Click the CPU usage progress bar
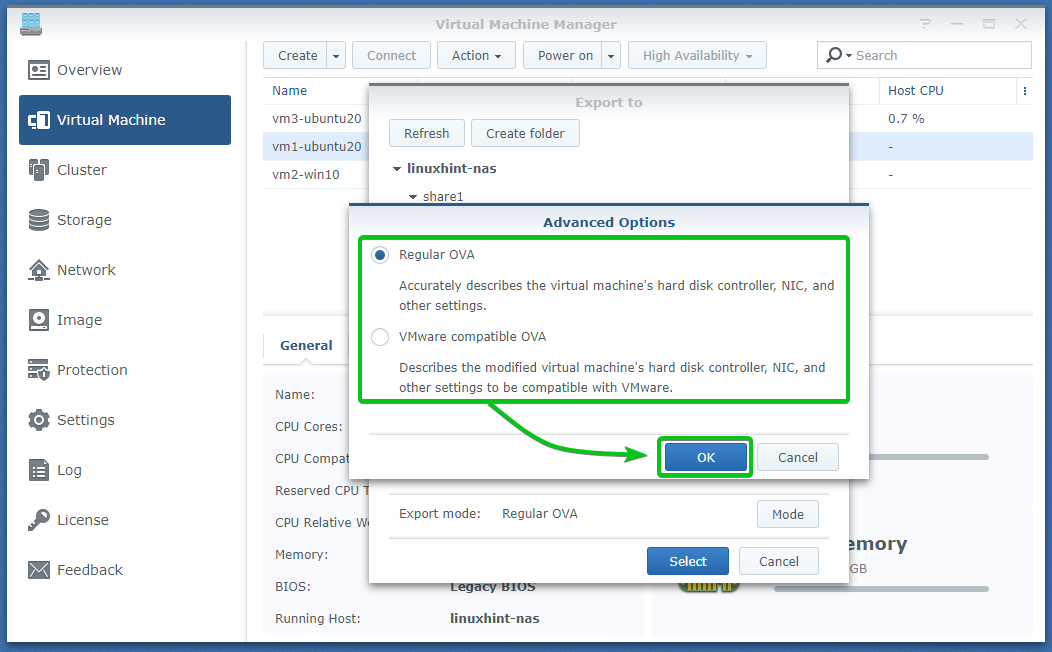The height and width of the screenshot is (652, 1052). [x=929, y=457]
